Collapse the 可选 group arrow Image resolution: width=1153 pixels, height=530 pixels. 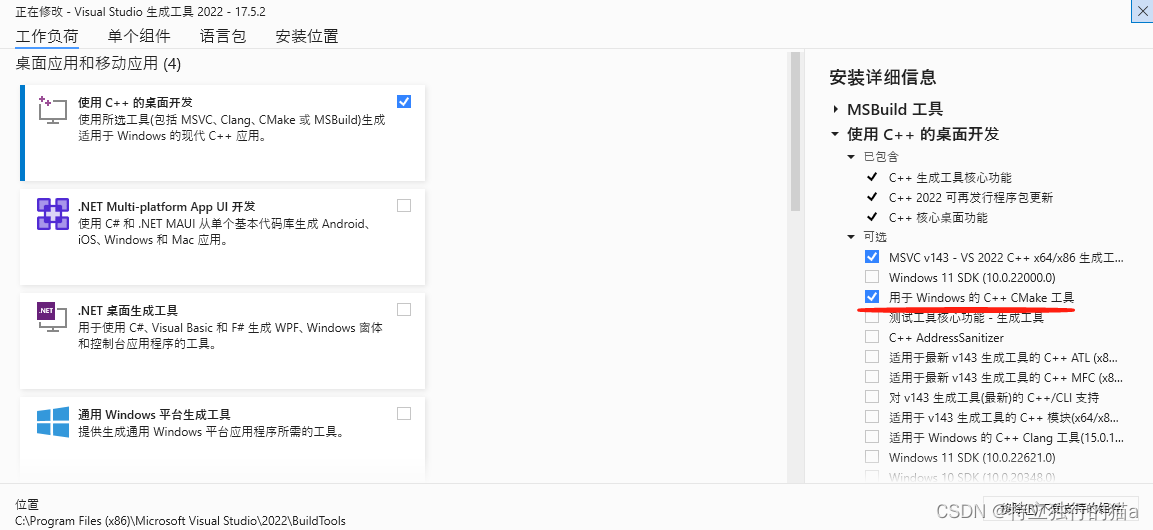[852, 237]
